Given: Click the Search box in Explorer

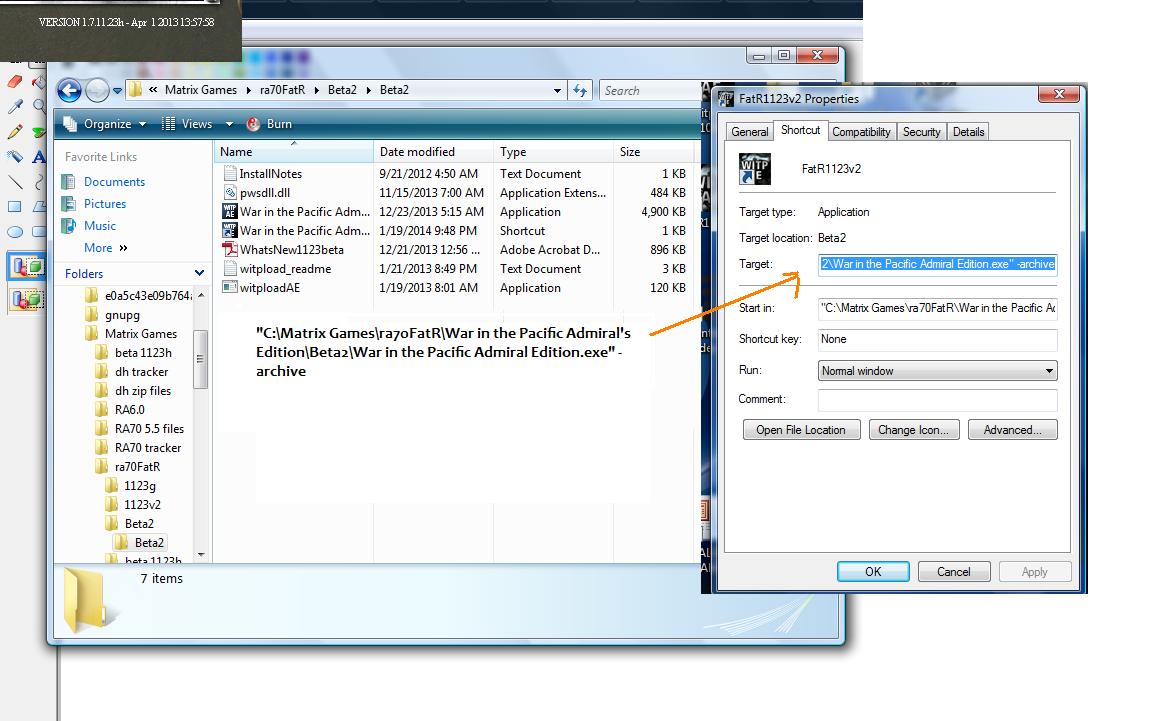Looking at the screenshot, I should pyautogui.click(x=650, y=90).
